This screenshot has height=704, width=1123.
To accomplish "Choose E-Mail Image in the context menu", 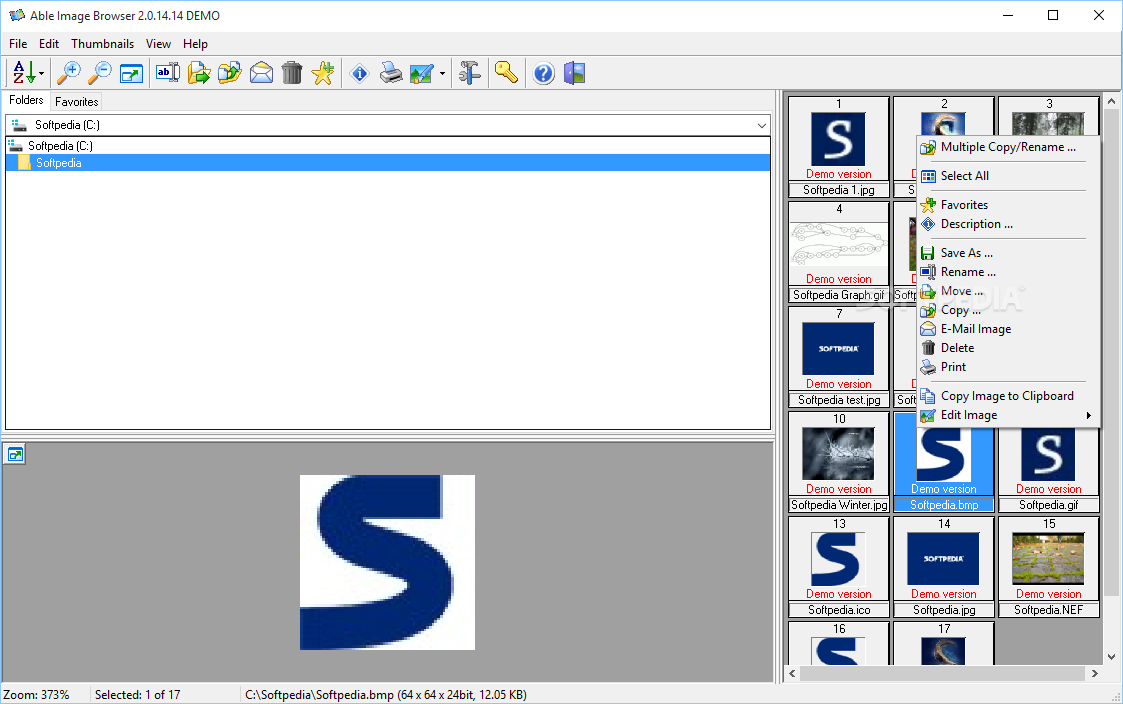I will (1008, 329).
